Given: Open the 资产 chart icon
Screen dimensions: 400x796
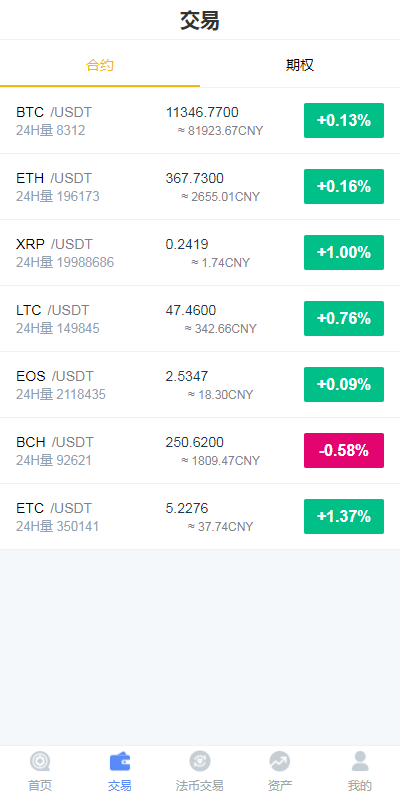Looking at the screenshot, I should point(280,761).
